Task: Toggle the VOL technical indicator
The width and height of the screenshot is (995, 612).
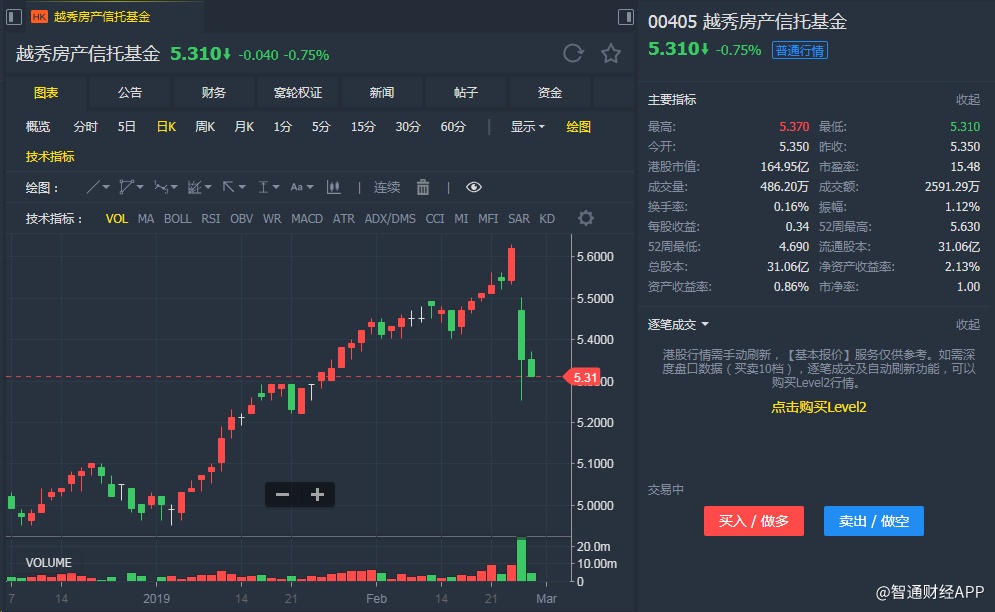Action: tap(117, 219)
